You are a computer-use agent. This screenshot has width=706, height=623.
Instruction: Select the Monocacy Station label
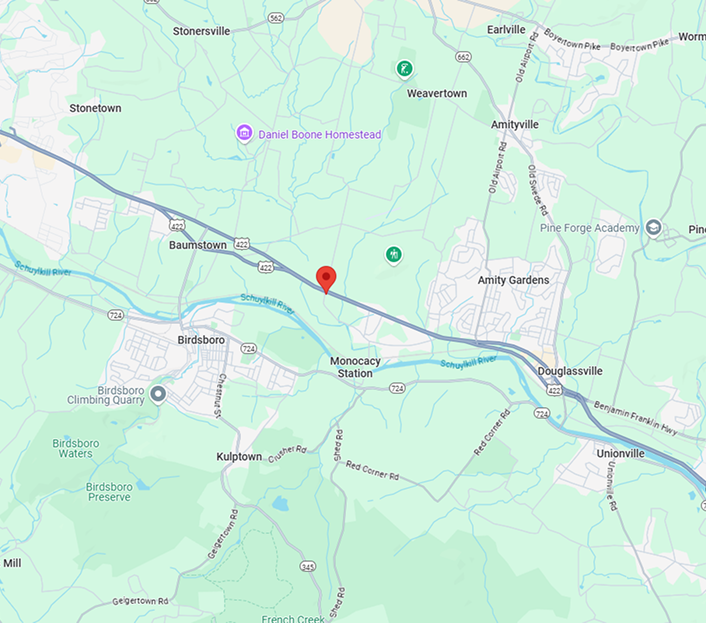tap(355, 367)
